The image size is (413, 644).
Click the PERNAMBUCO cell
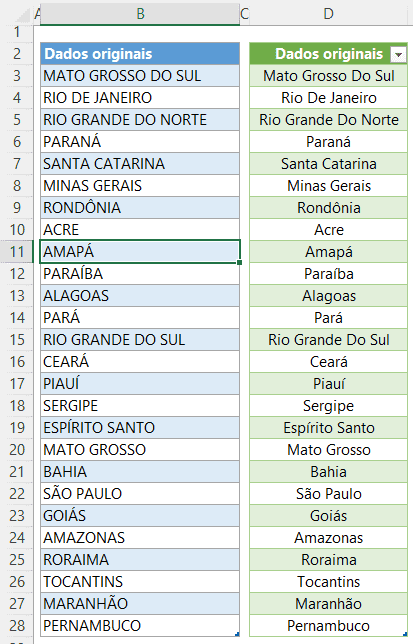(x=140, y=626)
